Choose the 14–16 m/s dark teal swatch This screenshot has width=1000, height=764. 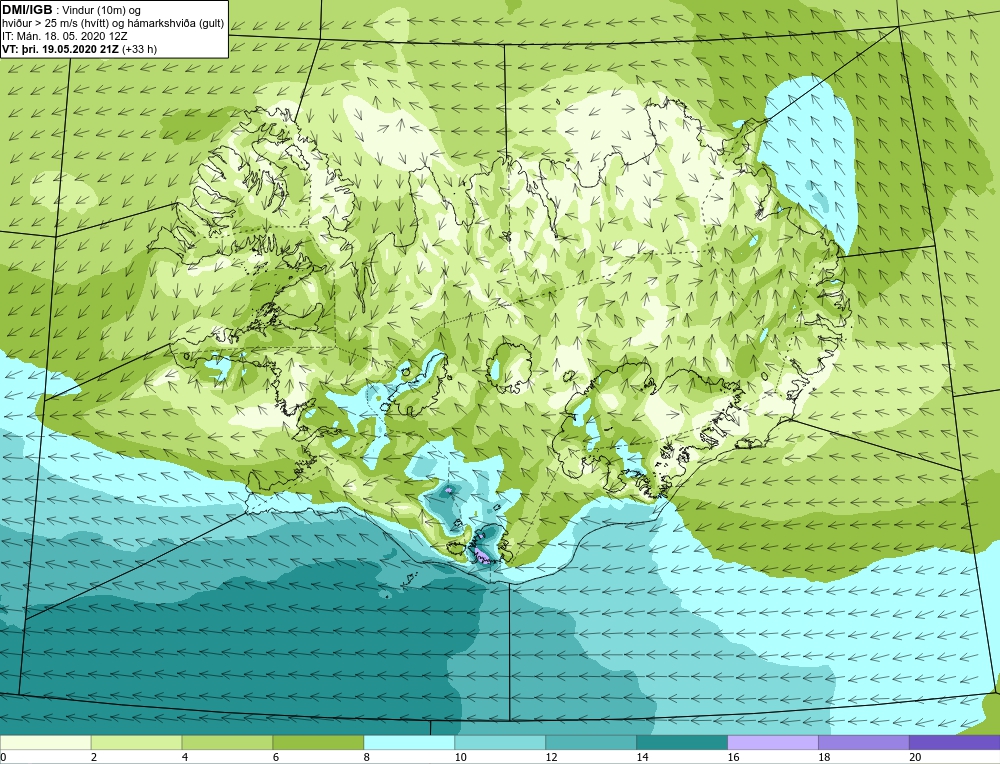point(682,742)
